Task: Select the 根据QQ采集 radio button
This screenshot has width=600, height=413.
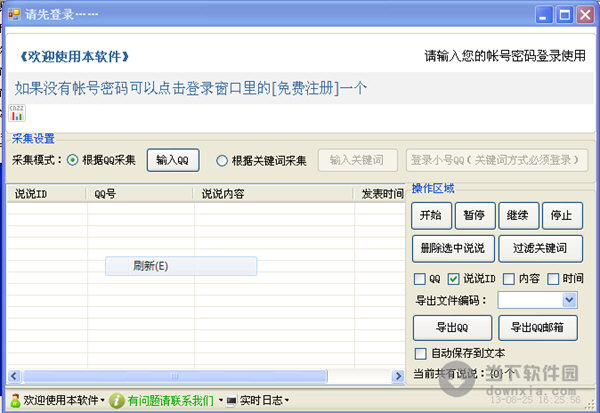Action: 72,160
